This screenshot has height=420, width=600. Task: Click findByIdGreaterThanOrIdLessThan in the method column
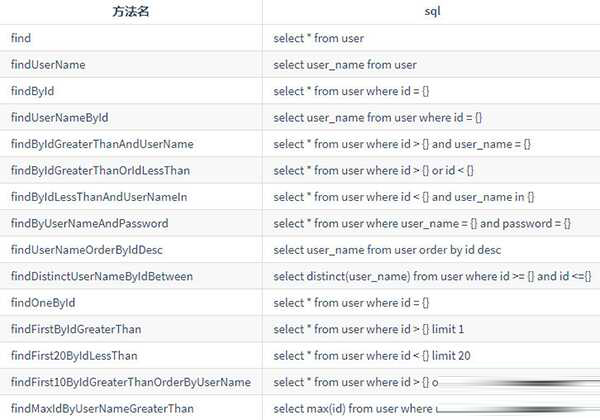click(100, 170)
